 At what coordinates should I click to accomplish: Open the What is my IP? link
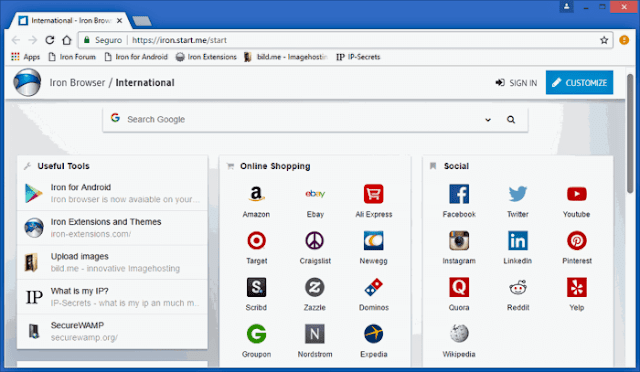click(112, 297)
